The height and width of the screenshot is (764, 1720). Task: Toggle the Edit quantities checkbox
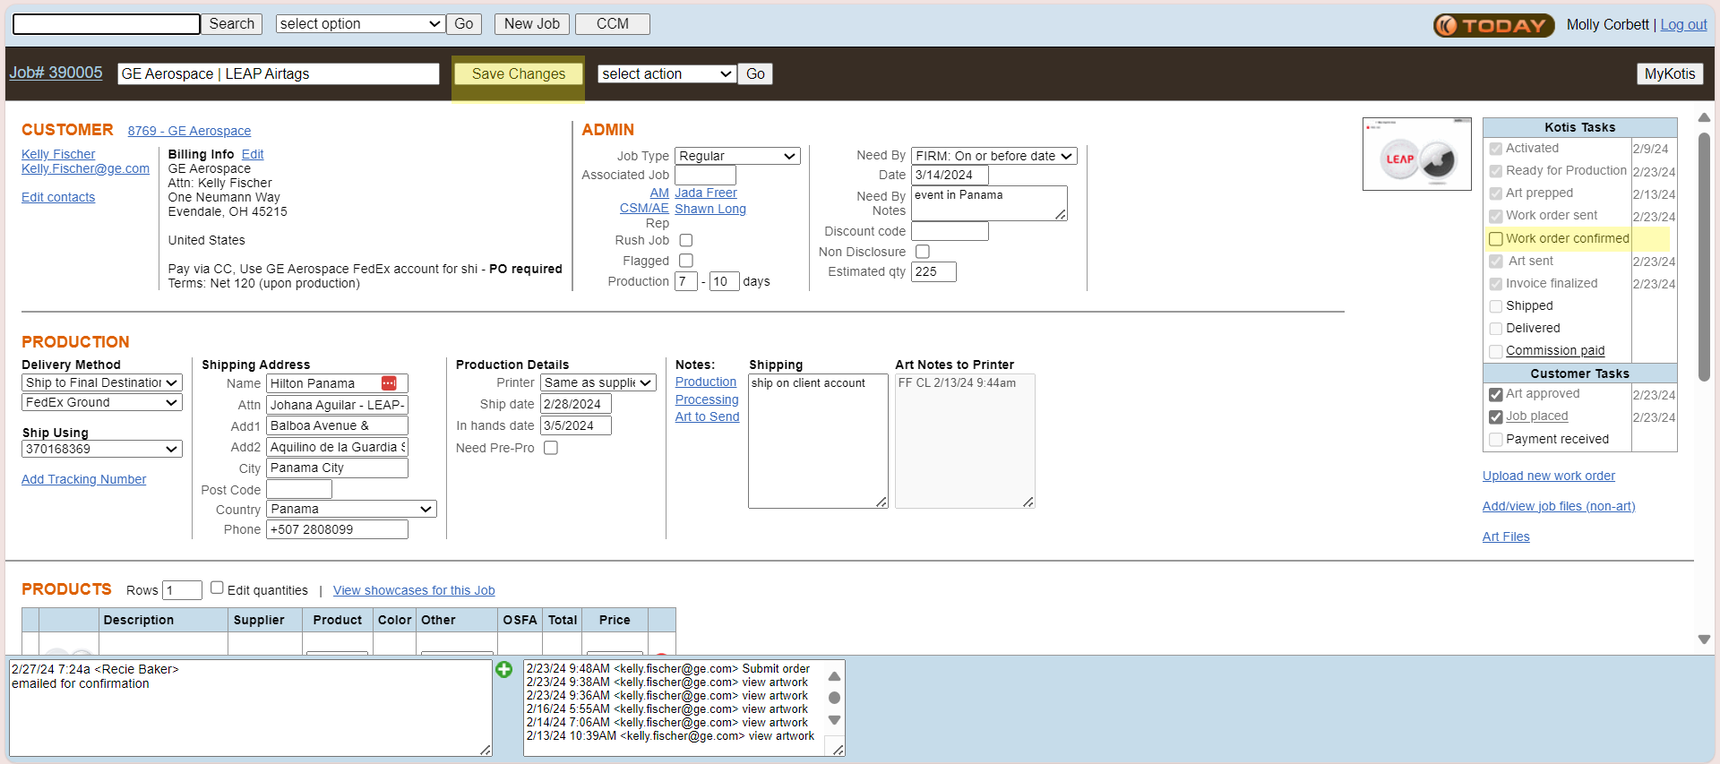point(217,588)
